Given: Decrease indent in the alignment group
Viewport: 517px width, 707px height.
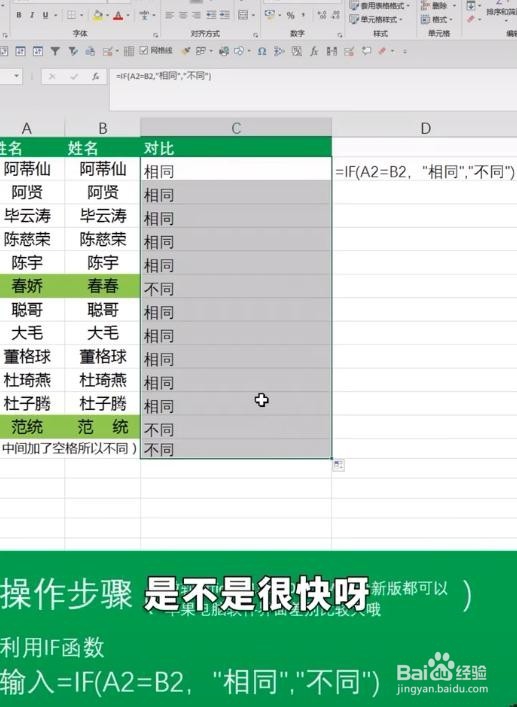Looking at the screenshot, I should [211, 15].
